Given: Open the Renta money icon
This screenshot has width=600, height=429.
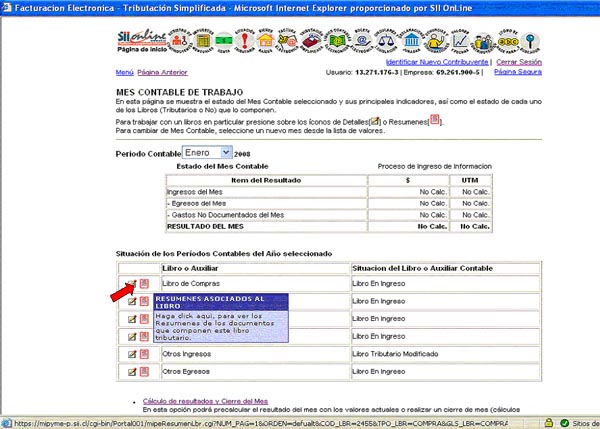Looking at the screenshot, I should coord(224,41).
